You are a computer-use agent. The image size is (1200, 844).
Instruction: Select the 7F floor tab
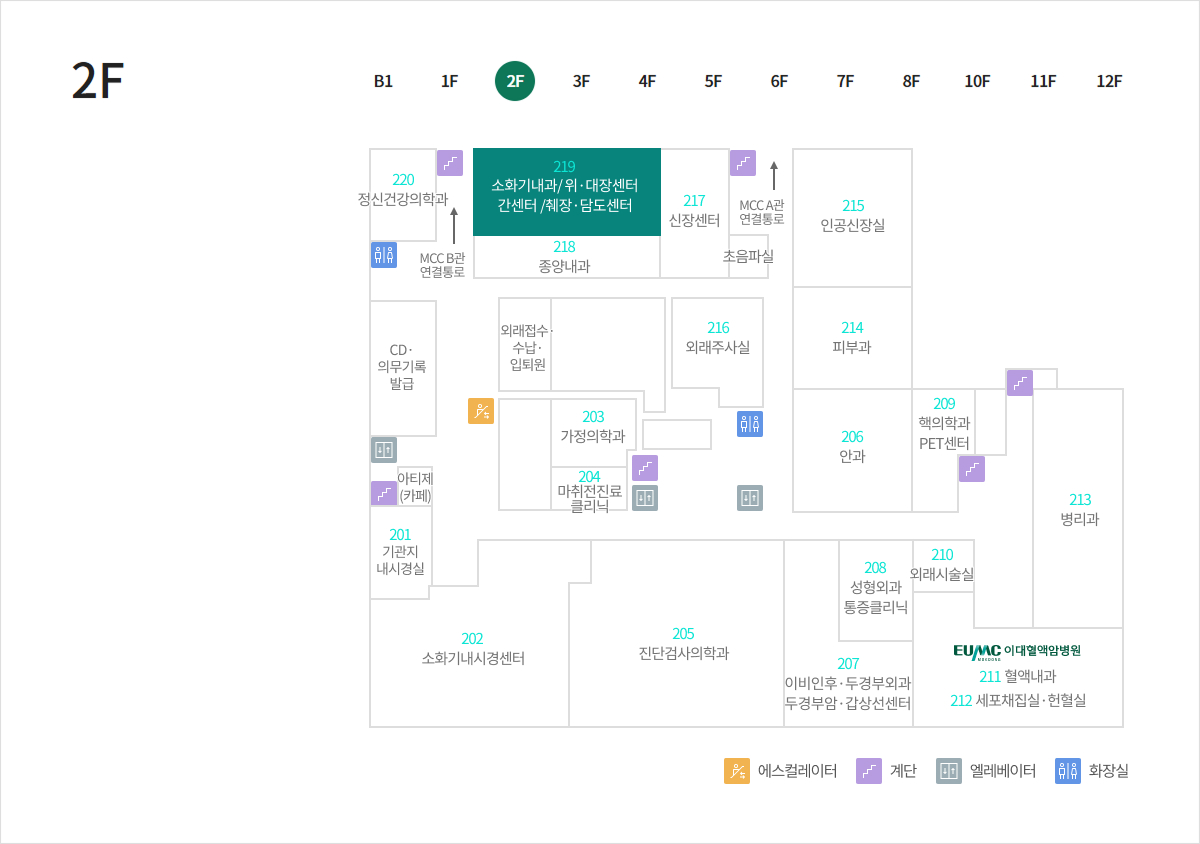pyautogui.click(x=845, y=82)
